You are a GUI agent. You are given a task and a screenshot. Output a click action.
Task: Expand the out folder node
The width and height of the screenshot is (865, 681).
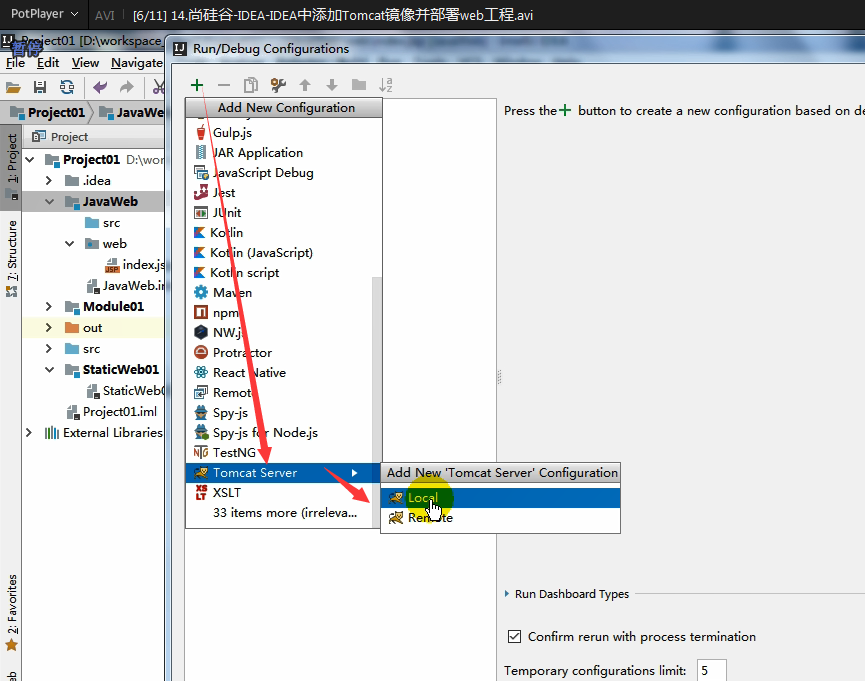(49, 327)
